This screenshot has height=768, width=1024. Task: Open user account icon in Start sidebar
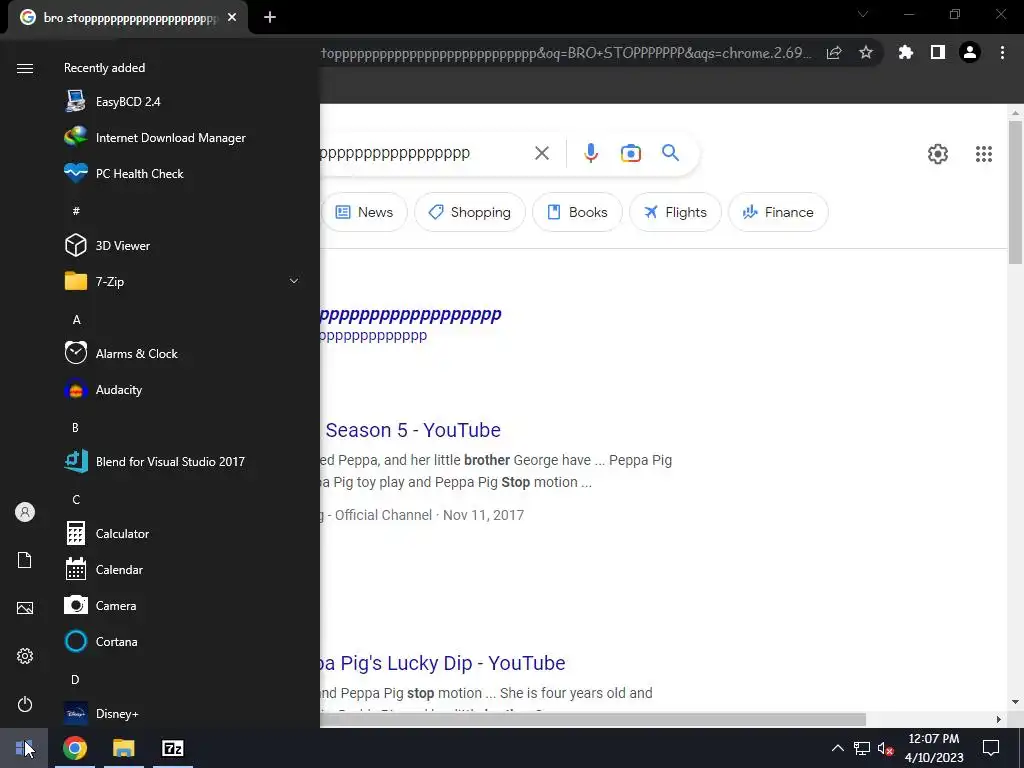[25, 512]
